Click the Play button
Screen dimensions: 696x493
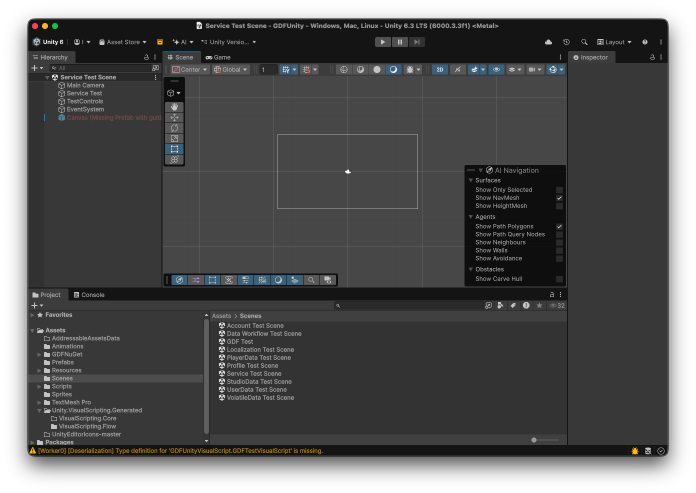(x=383, y=42)
